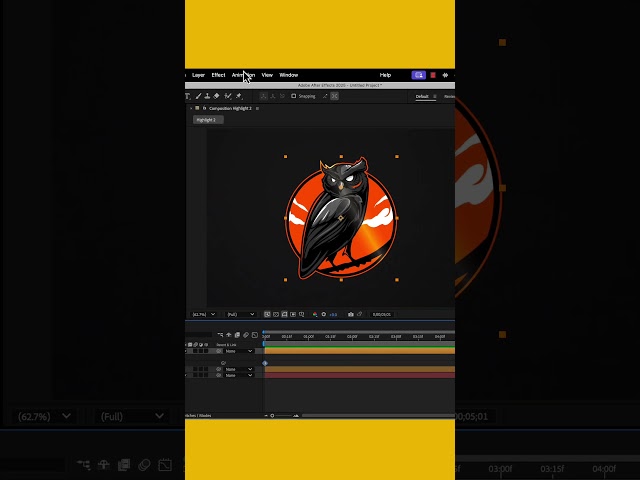Enable Frame Blending timeline icon

(237, 335)
